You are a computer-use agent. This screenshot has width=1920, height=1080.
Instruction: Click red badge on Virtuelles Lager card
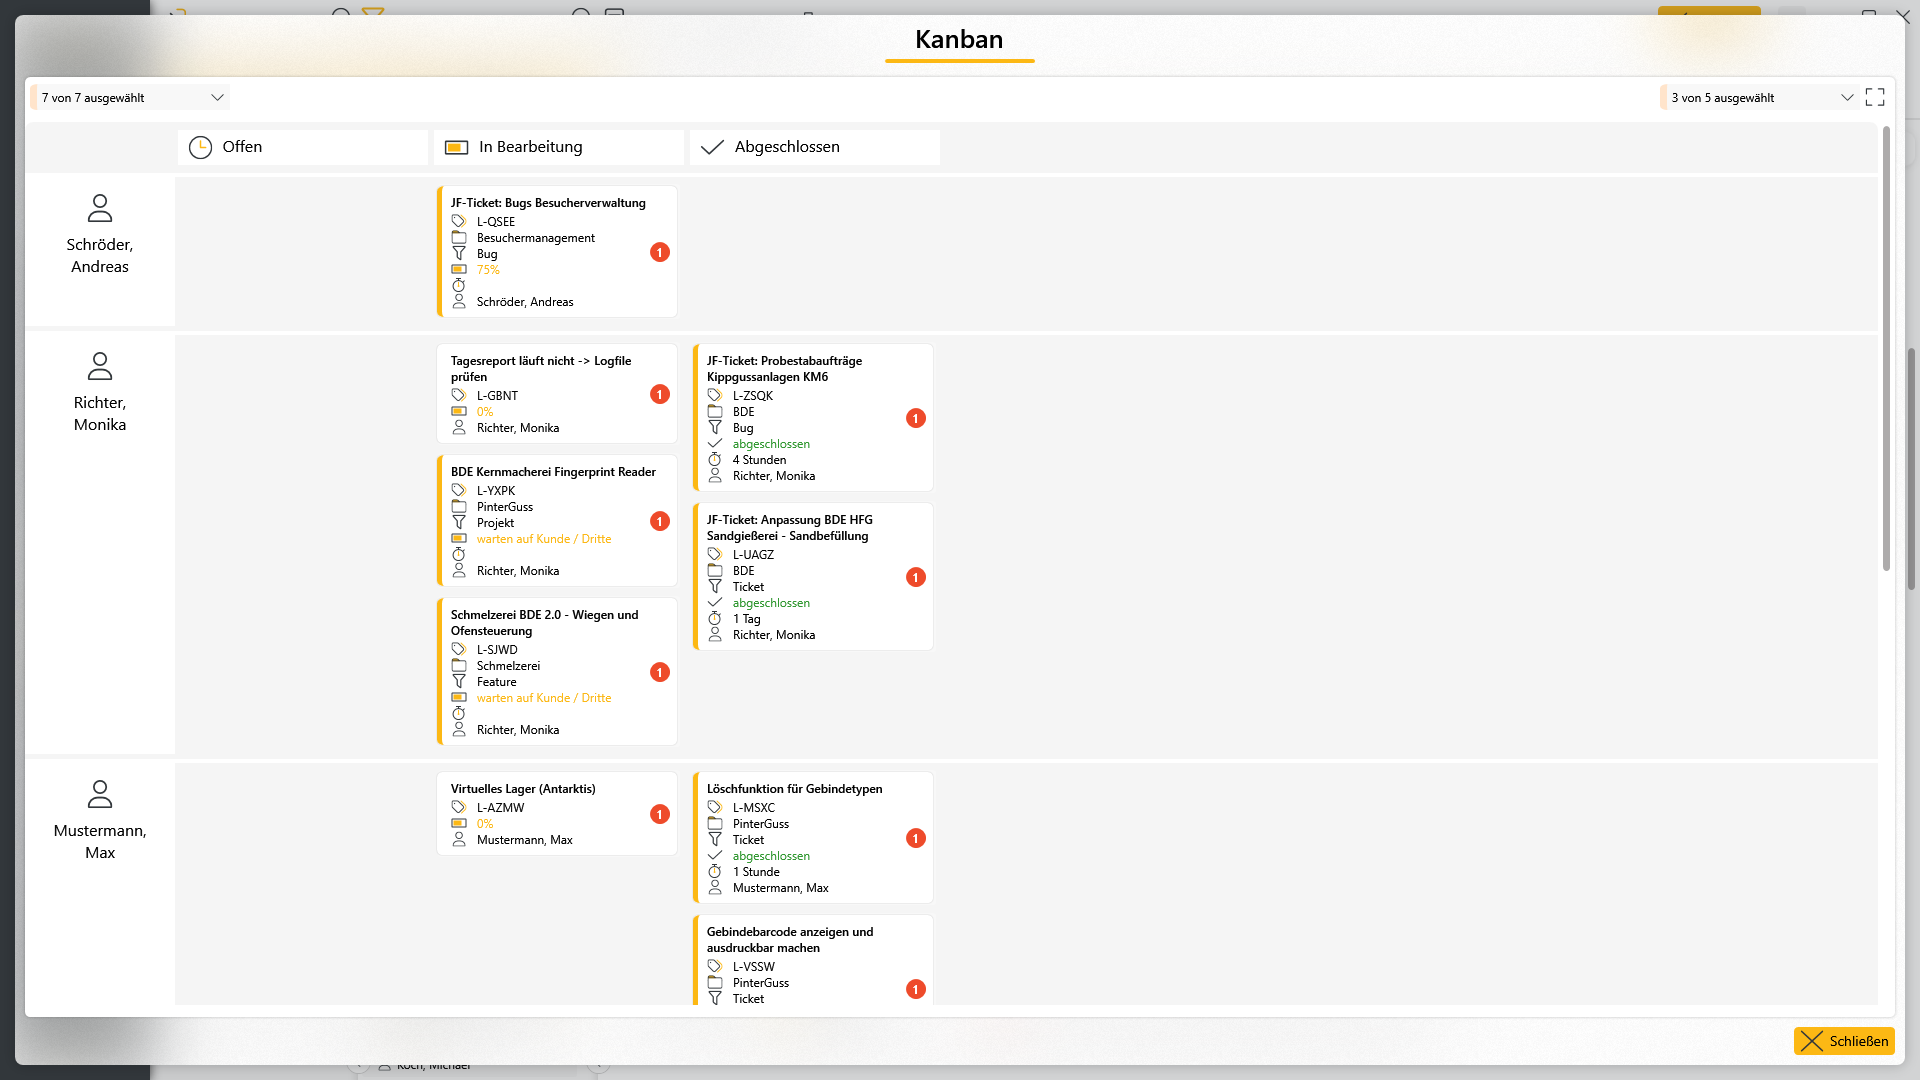pos(660,814)
